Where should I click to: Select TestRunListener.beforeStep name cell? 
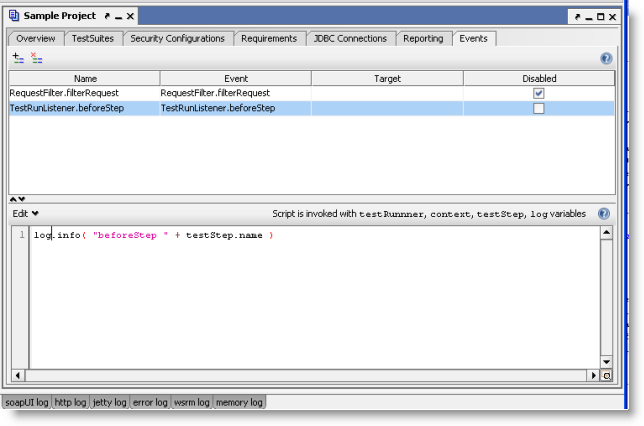click(x=84, y=108)
